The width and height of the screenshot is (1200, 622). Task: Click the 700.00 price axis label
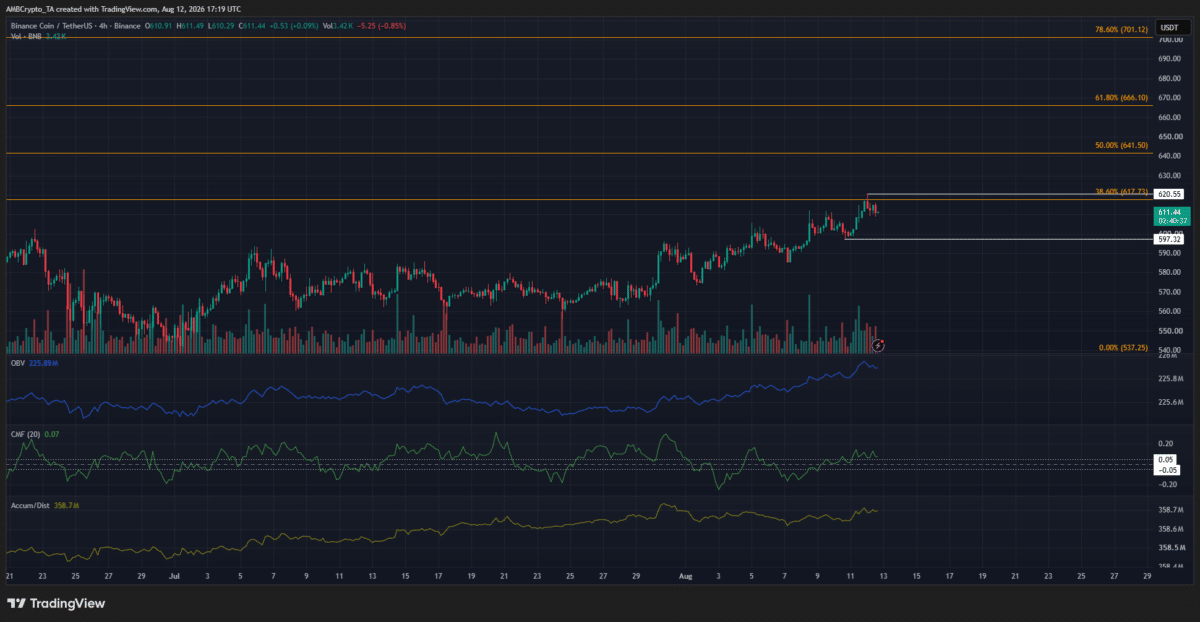point(1169,40)
